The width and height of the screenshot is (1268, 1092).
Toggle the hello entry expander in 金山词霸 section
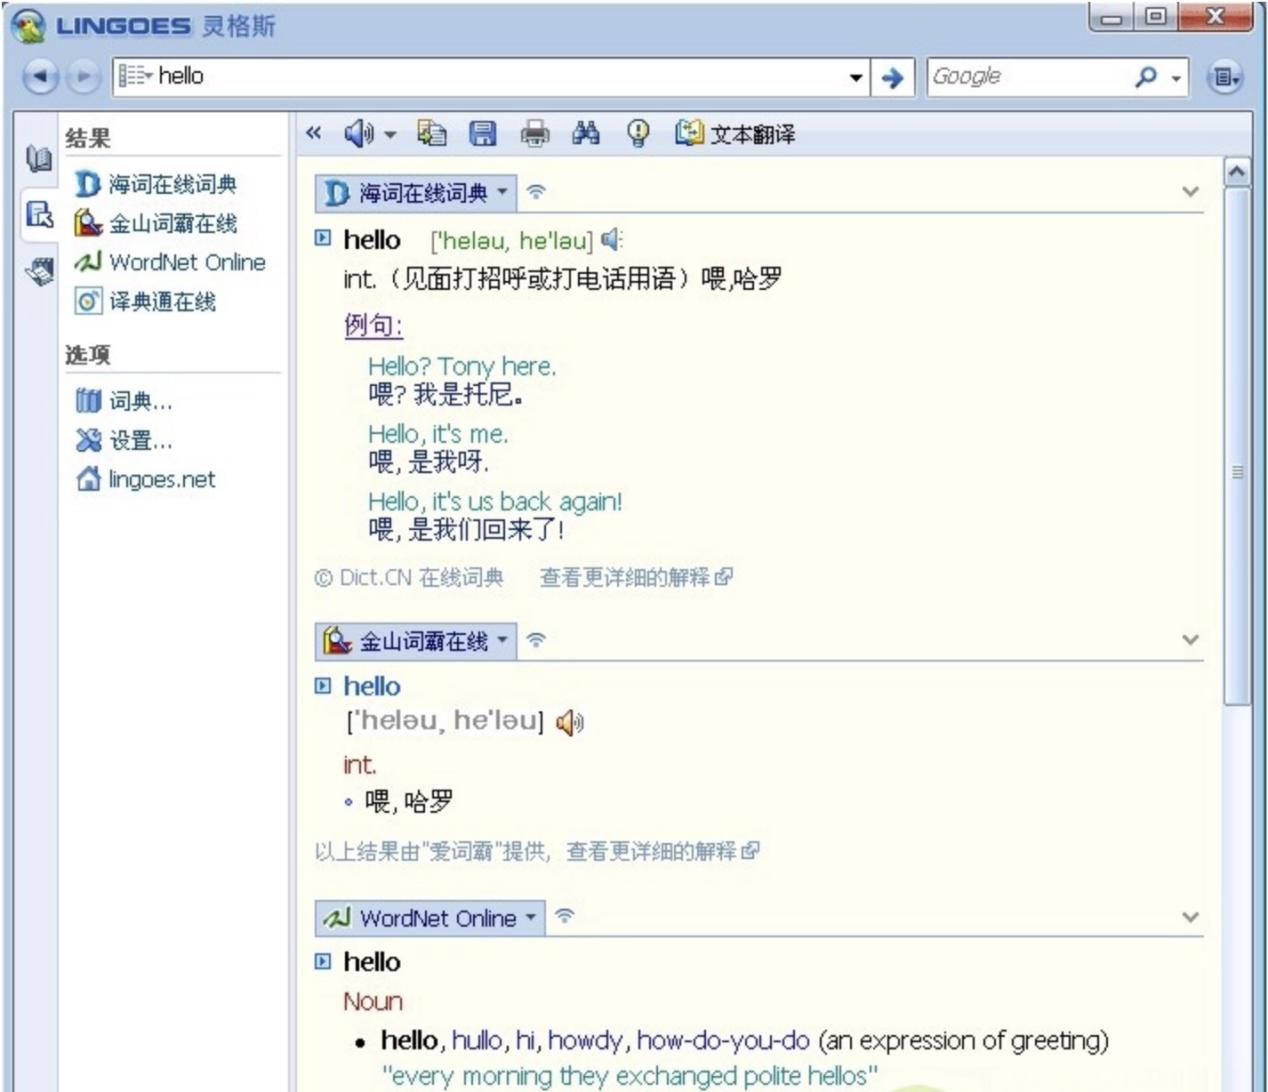click(x=322, y=685)
